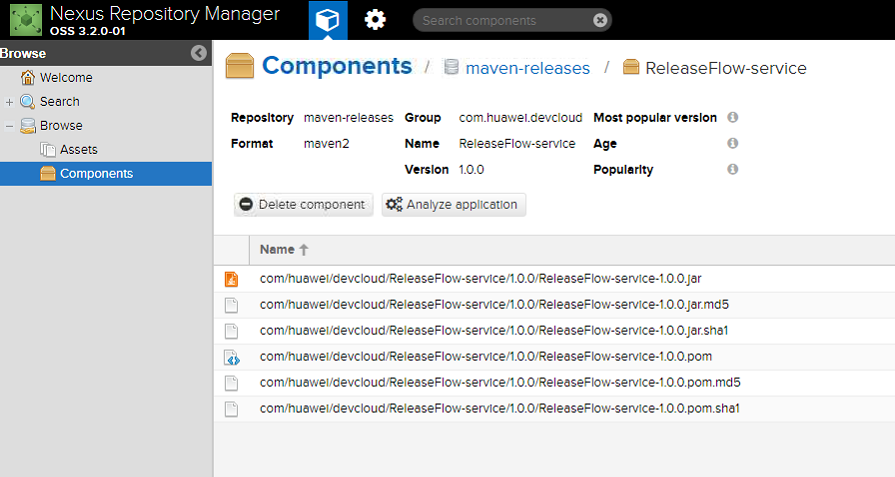This screenshot has width=895, height=477.
Task: Click the Delete component button
Action: [x=304, y=205]
